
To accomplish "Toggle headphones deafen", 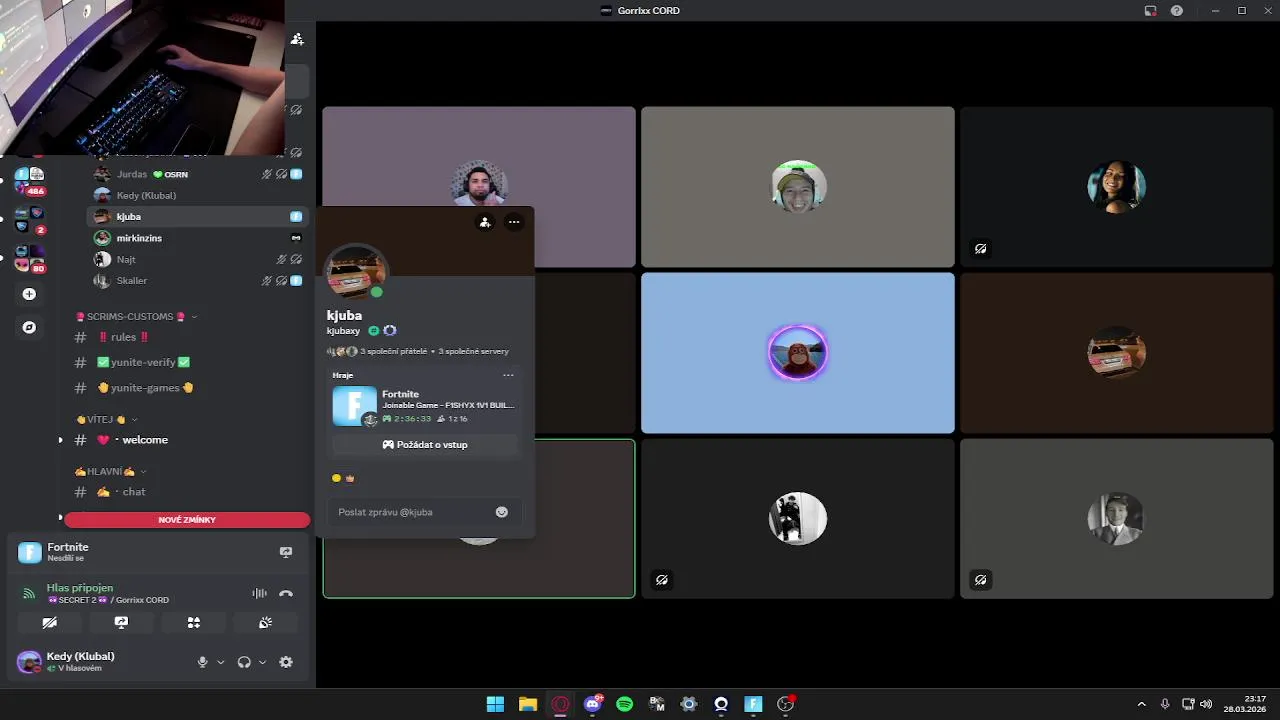I will 244,662.
